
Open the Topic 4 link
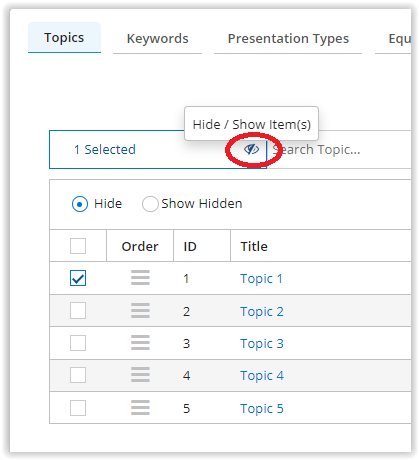pyautogui.click(x=262, y=376)
